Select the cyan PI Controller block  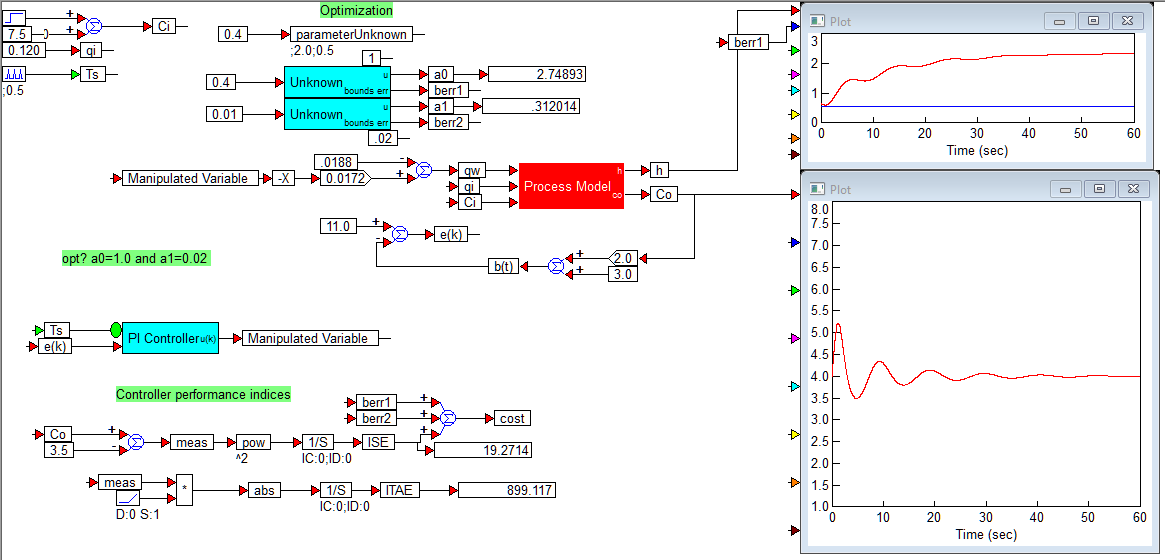(170, 339)
